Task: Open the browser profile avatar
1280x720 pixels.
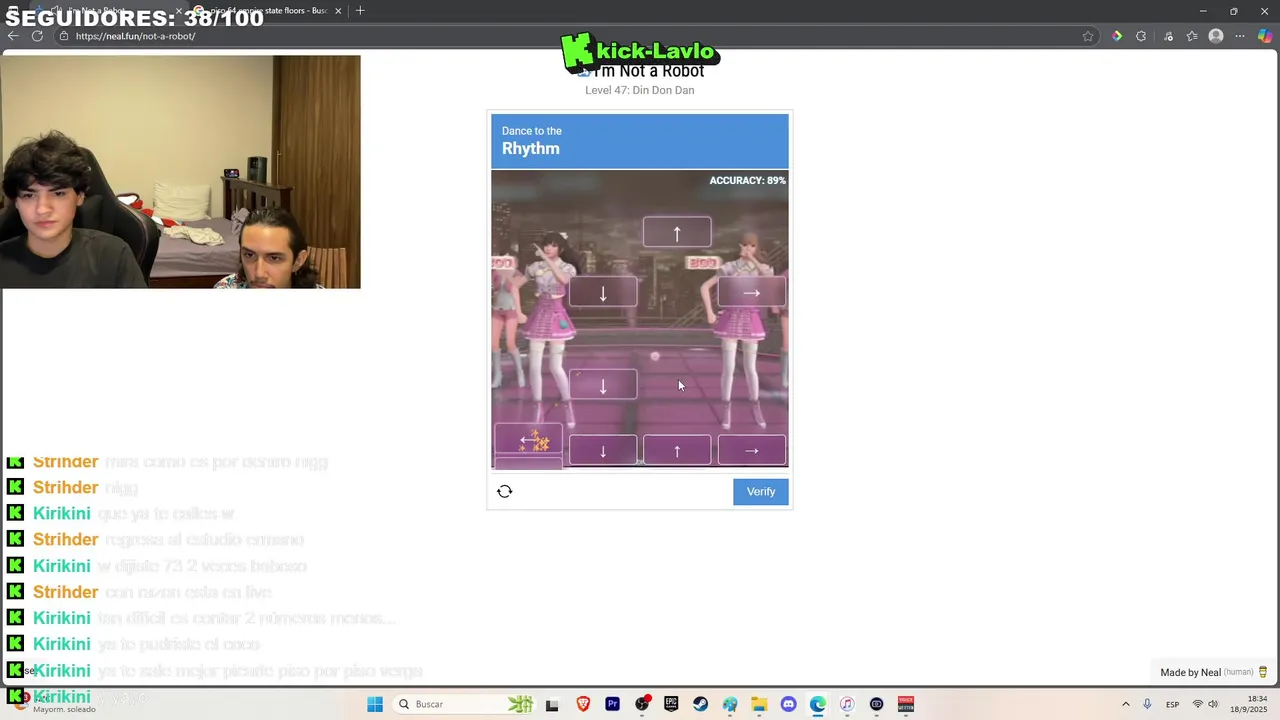Action: click(1216, 36)
